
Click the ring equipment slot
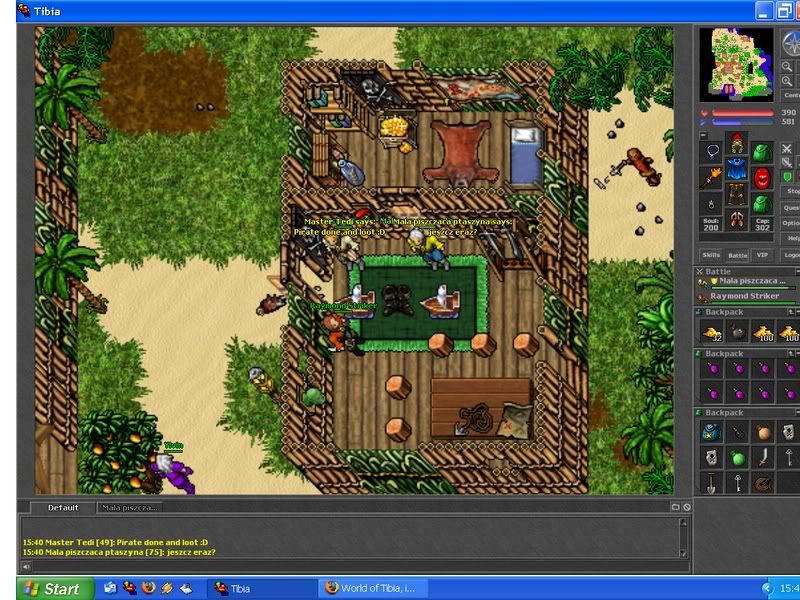[712, 204]
